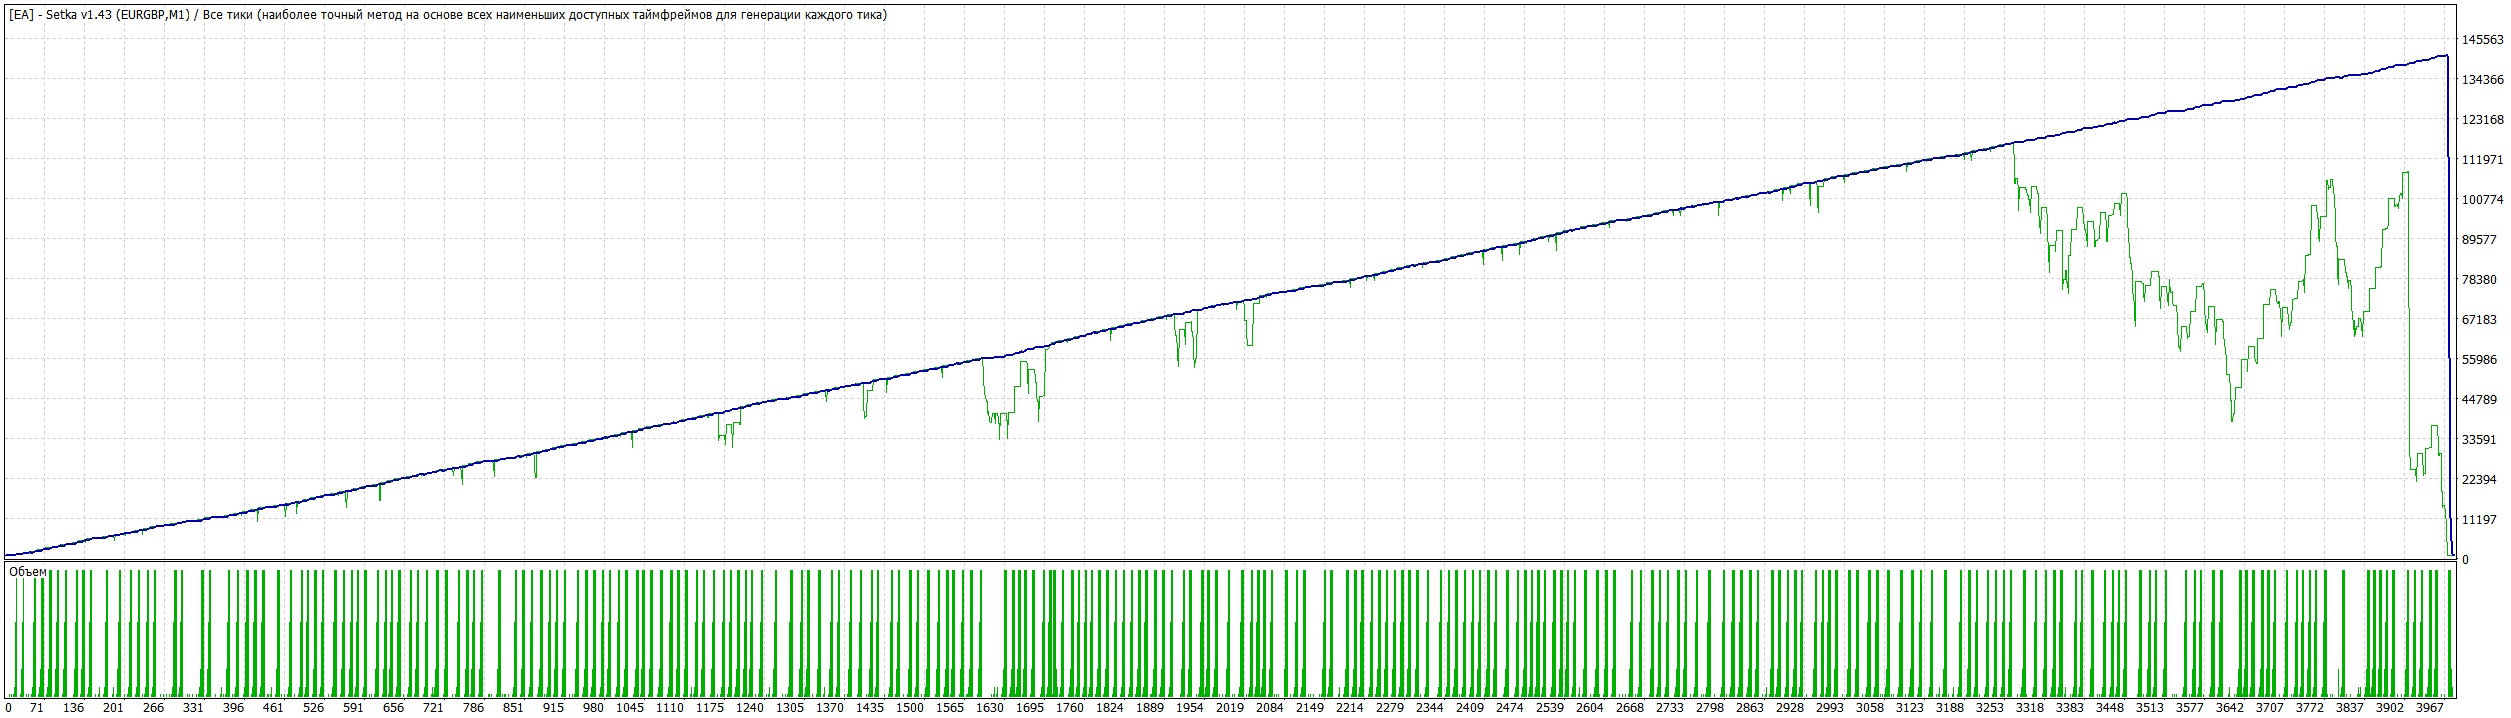Click trade number 71 on the bottom axis
Screen dimensions: 2511x718
click(37, 708)
